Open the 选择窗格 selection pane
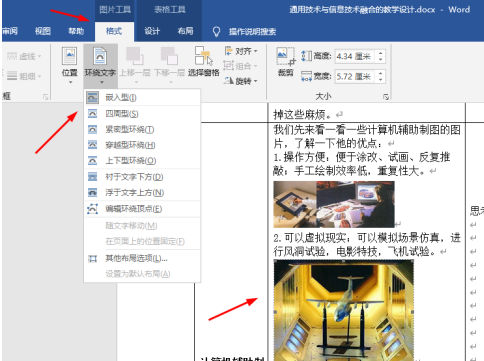484x361 pixels. pos(204,62)
